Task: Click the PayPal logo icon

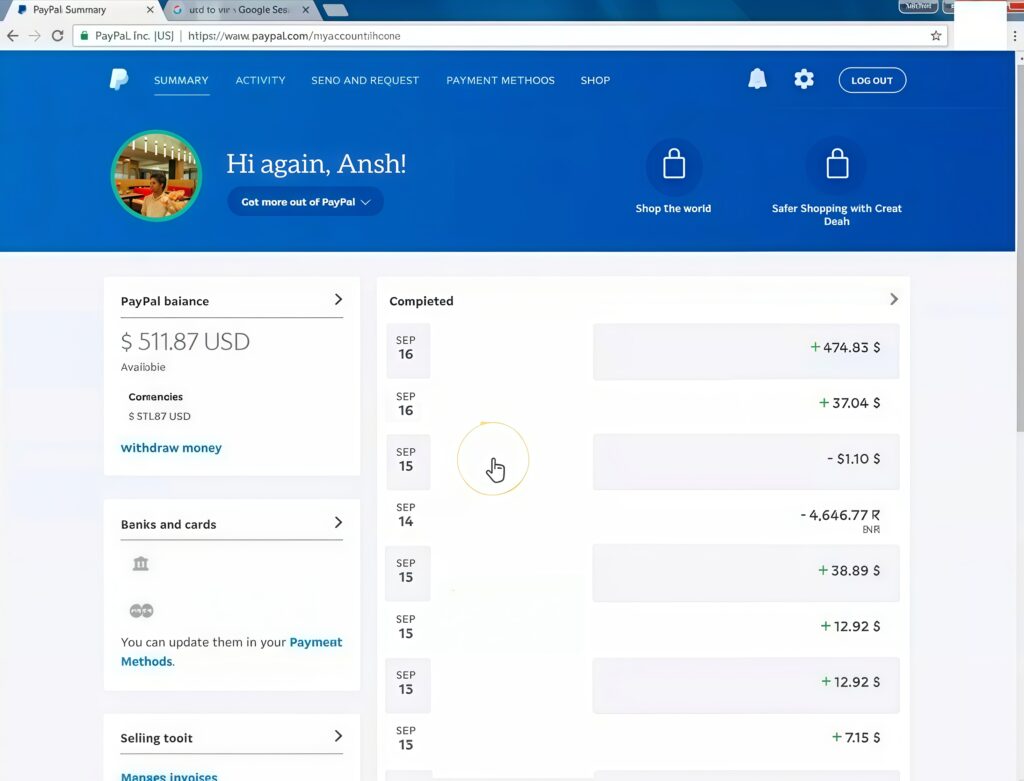Action: 119,80
